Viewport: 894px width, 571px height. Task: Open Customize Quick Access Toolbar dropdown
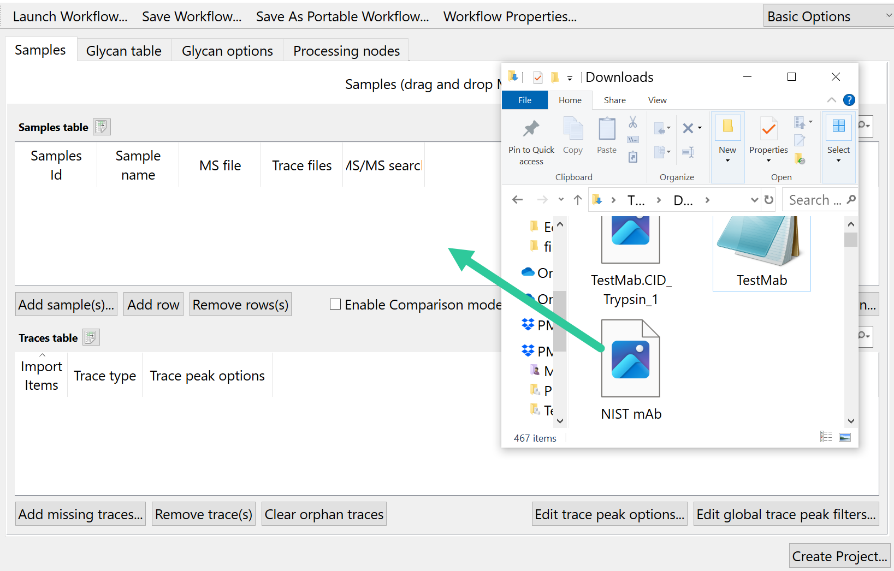[569, 78]
